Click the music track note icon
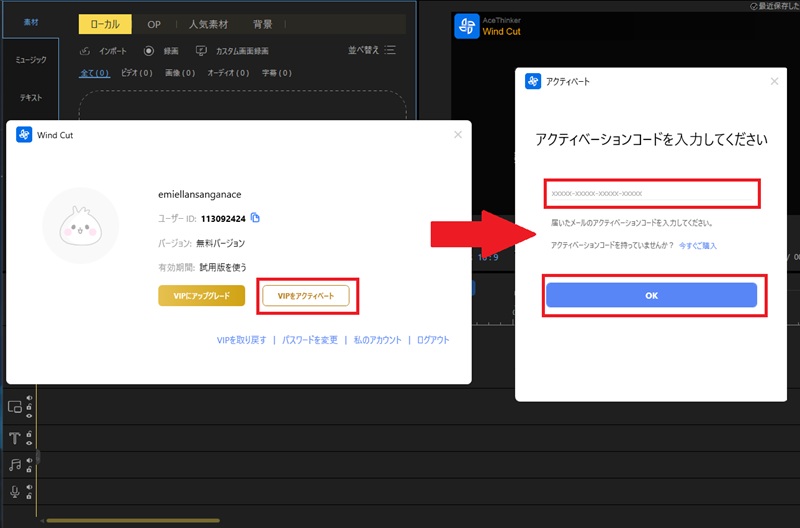Viewport: 800px width, 528px height. point(15,465)
